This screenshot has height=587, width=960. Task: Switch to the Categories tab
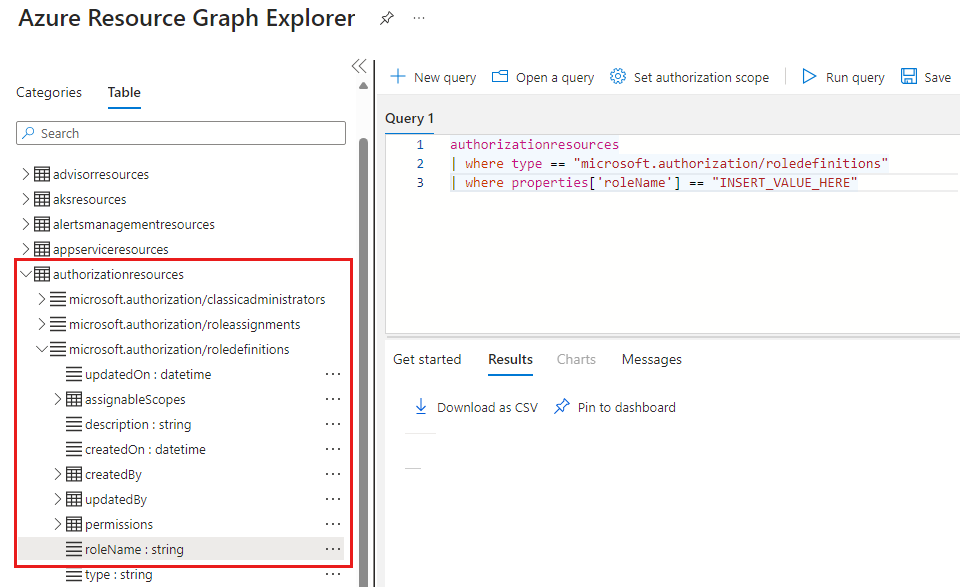(48, 92)
